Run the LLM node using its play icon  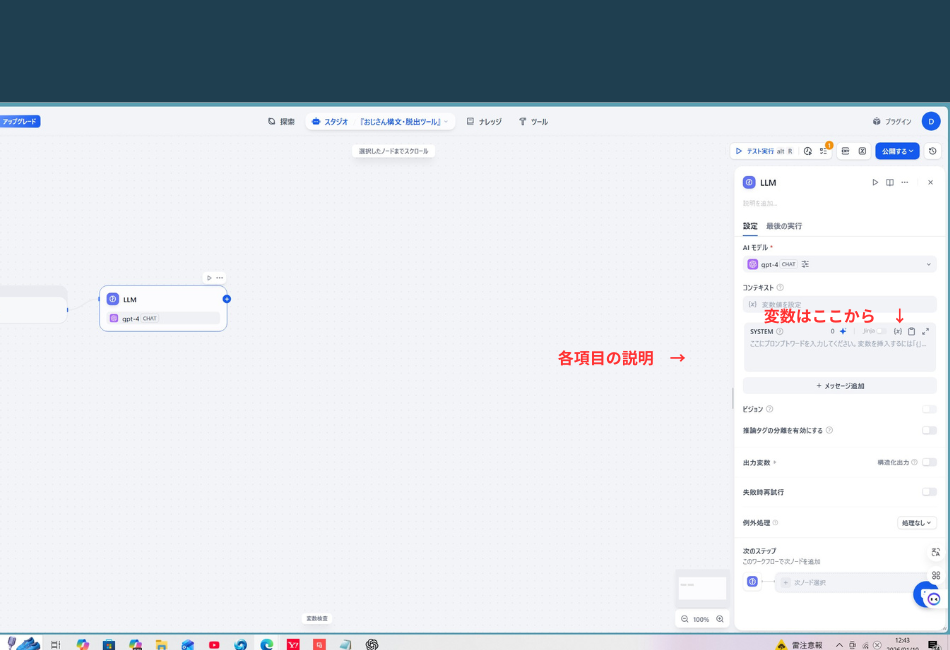876,182
